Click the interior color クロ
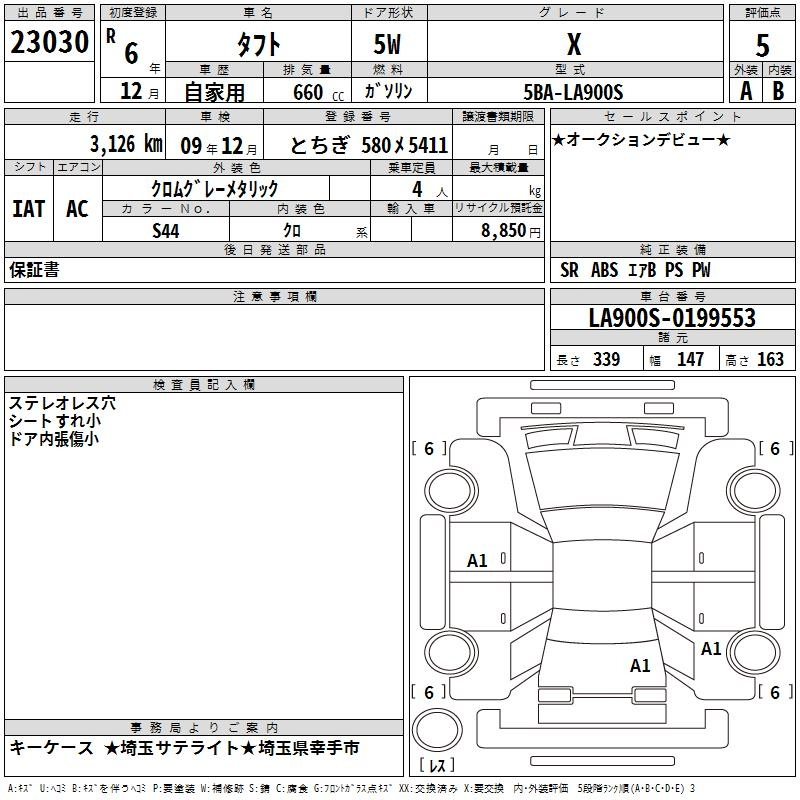This screenshot has width=800, height=800. pos(292,231)
